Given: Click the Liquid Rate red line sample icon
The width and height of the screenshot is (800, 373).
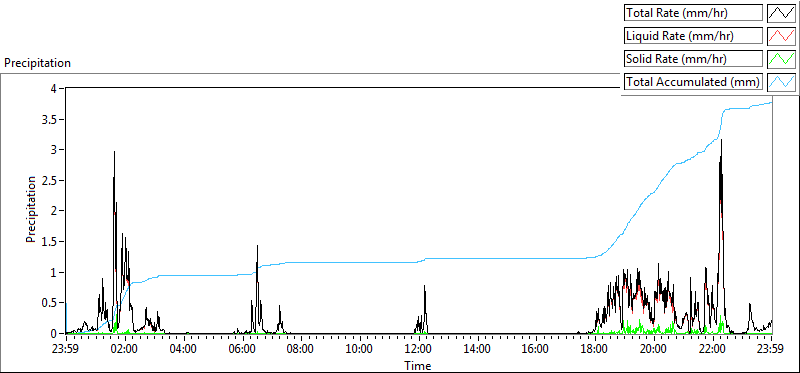Looking at the screenshot, I should (x=781, y=36).
